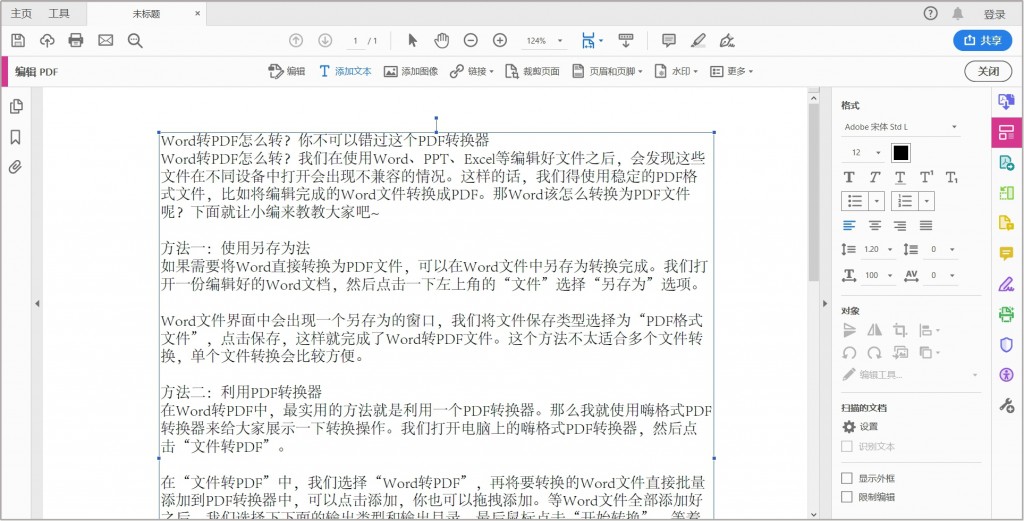This screenshot has width=1024, height=521.
Task: Open the help question mark
Action: click(x=931, y=13)
